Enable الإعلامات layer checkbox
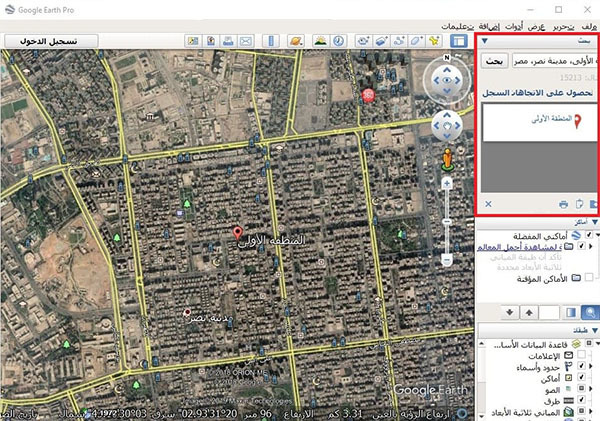 tap(581, 354)
